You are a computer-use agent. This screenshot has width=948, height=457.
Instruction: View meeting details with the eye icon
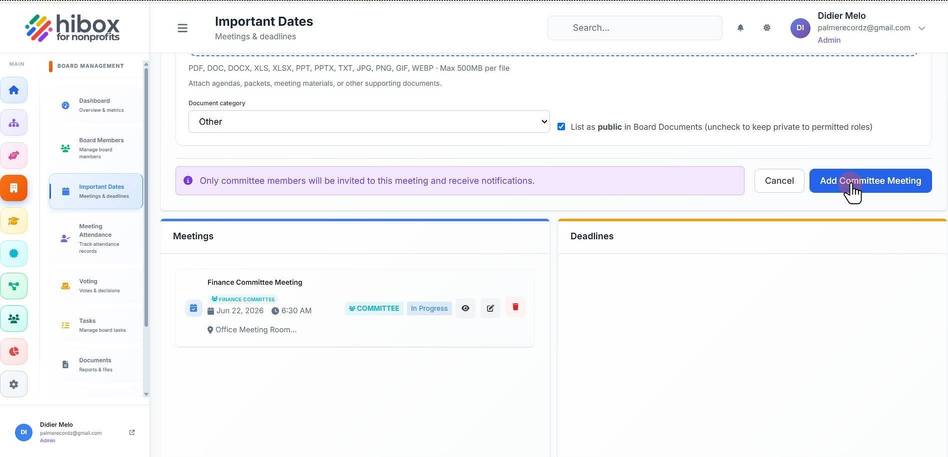(465, 308)
